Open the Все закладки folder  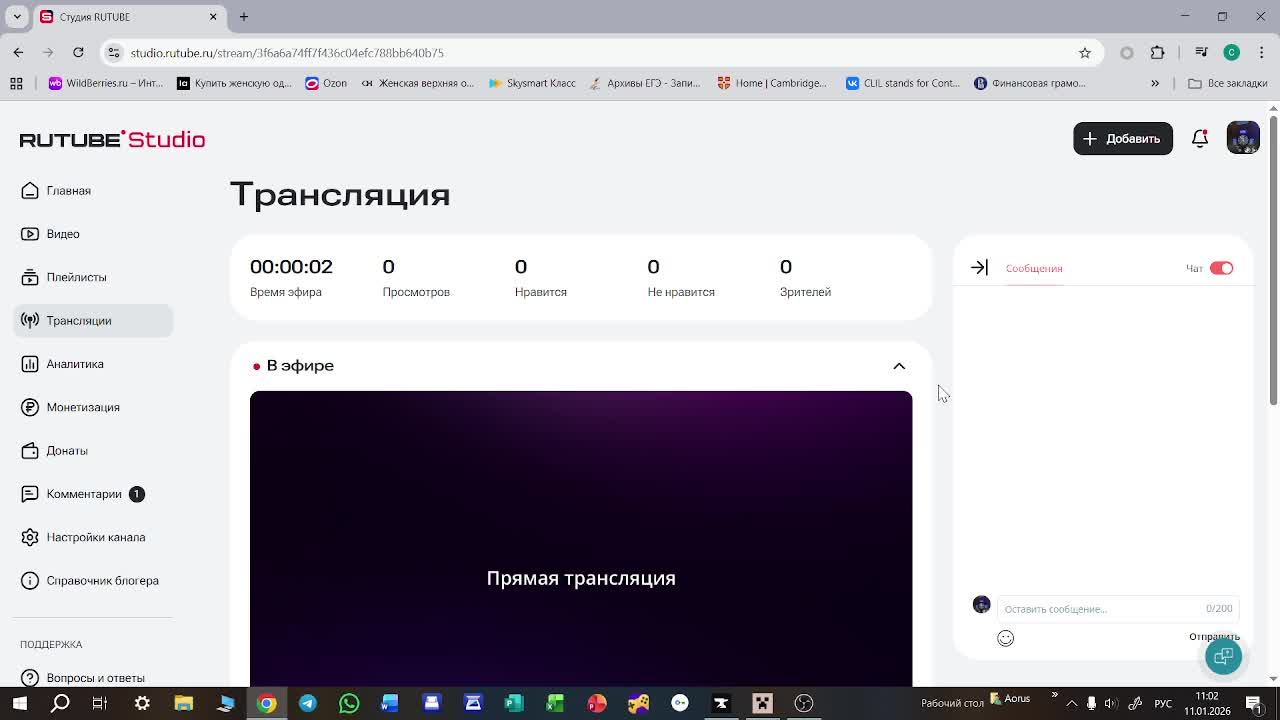(x=1227, y=83)
